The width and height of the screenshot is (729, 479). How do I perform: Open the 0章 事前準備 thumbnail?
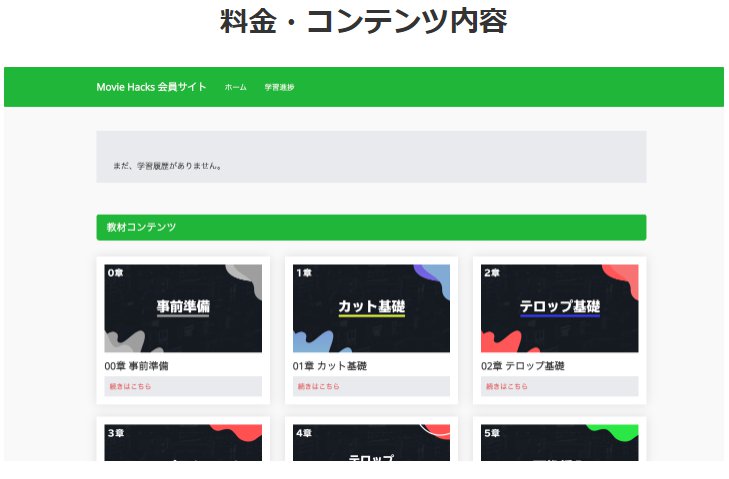[x=183, y=308]
